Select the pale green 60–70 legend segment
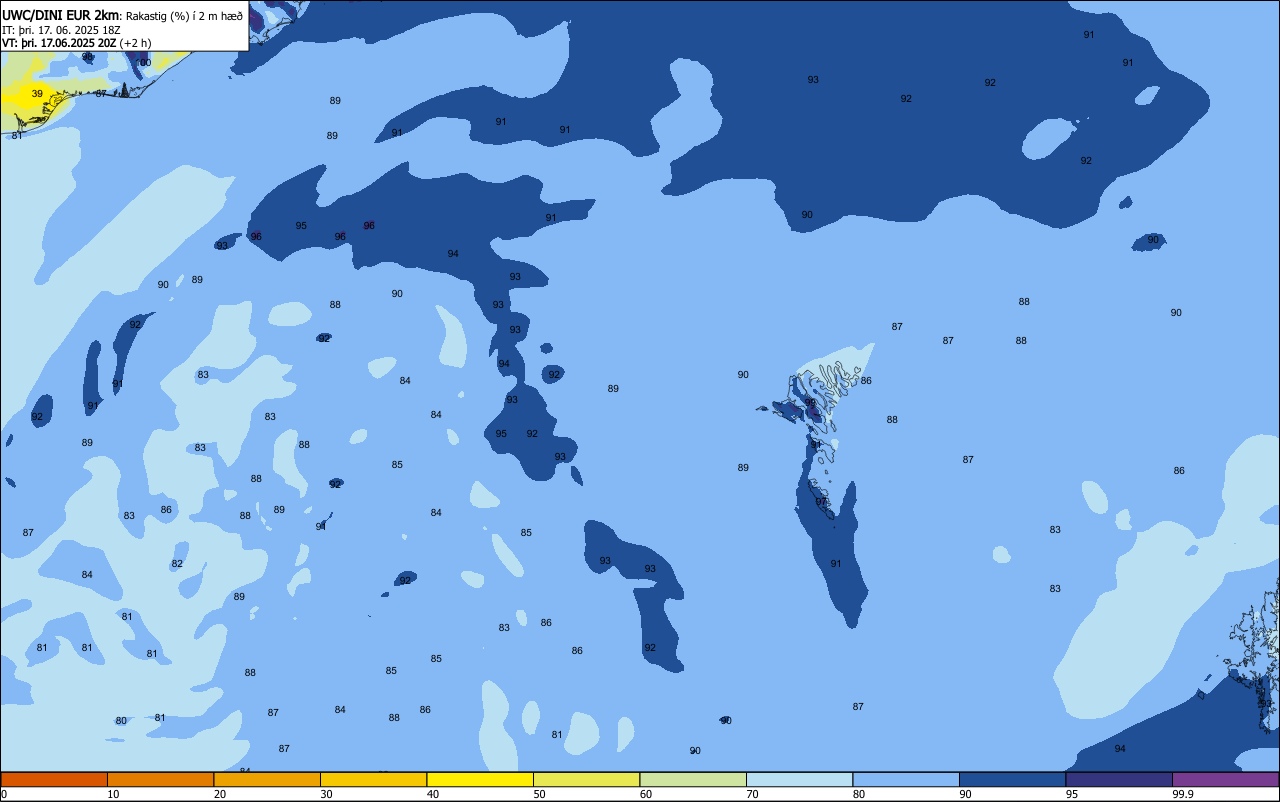 point(693,779)
